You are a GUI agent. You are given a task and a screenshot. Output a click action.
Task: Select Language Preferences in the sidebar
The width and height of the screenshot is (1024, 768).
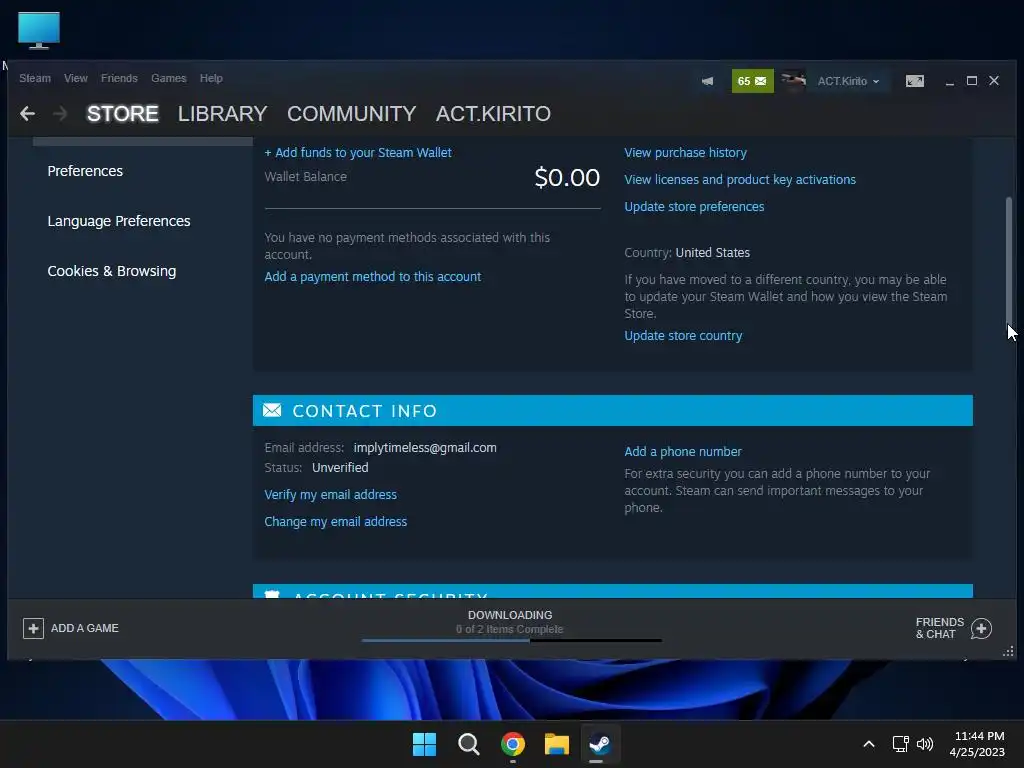click(x=119, y=221)
